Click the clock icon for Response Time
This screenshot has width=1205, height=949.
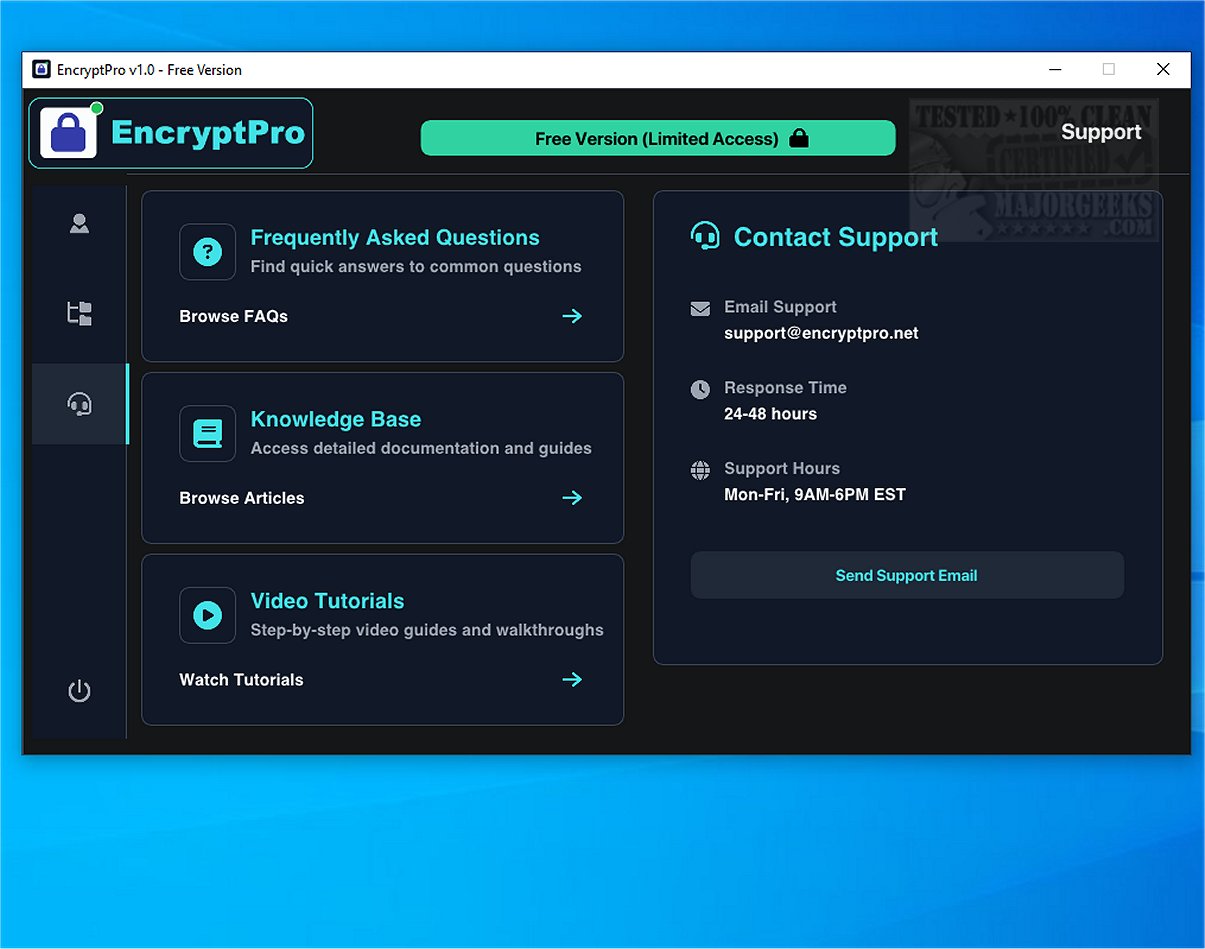pyautogui.click(x=700, y=389)
